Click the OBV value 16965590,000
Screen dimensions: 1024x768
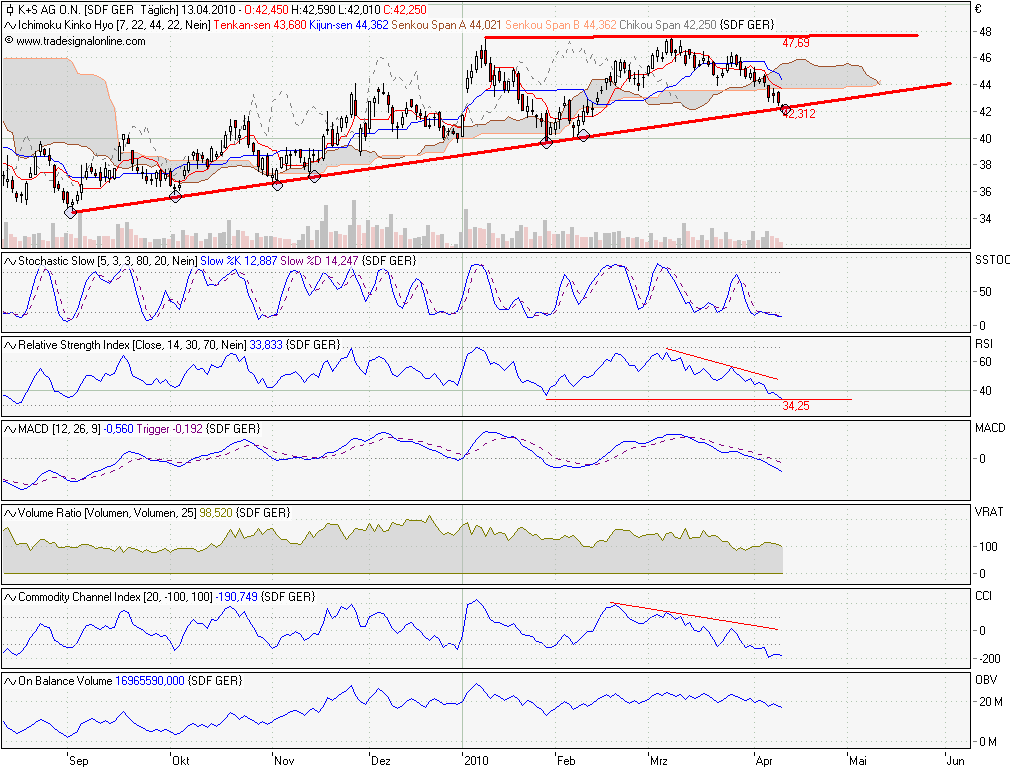(150, 681)
